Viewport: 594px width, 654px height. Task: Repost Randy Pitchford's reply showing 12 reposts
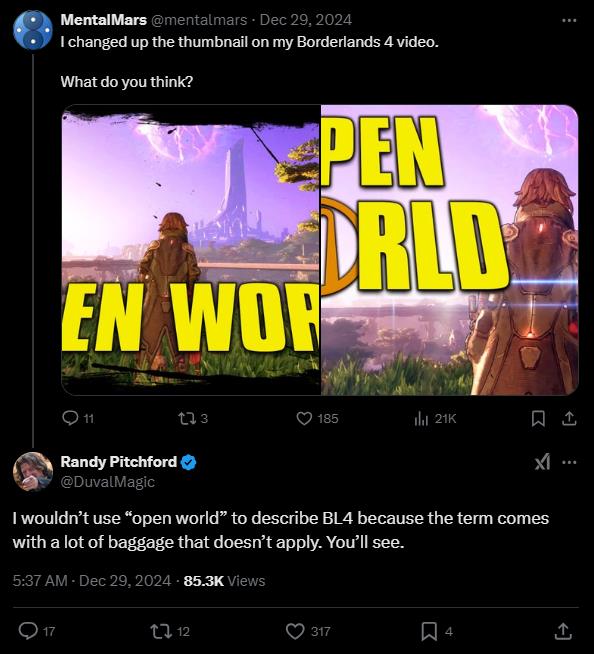point(170,631)
